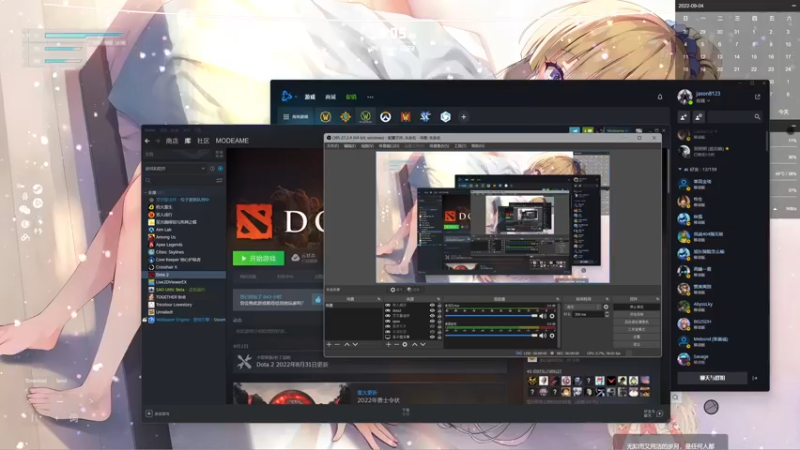Screen dimensions: 800x450
Task: Collapse the top game group in Steam library
Action: (146, 192)
